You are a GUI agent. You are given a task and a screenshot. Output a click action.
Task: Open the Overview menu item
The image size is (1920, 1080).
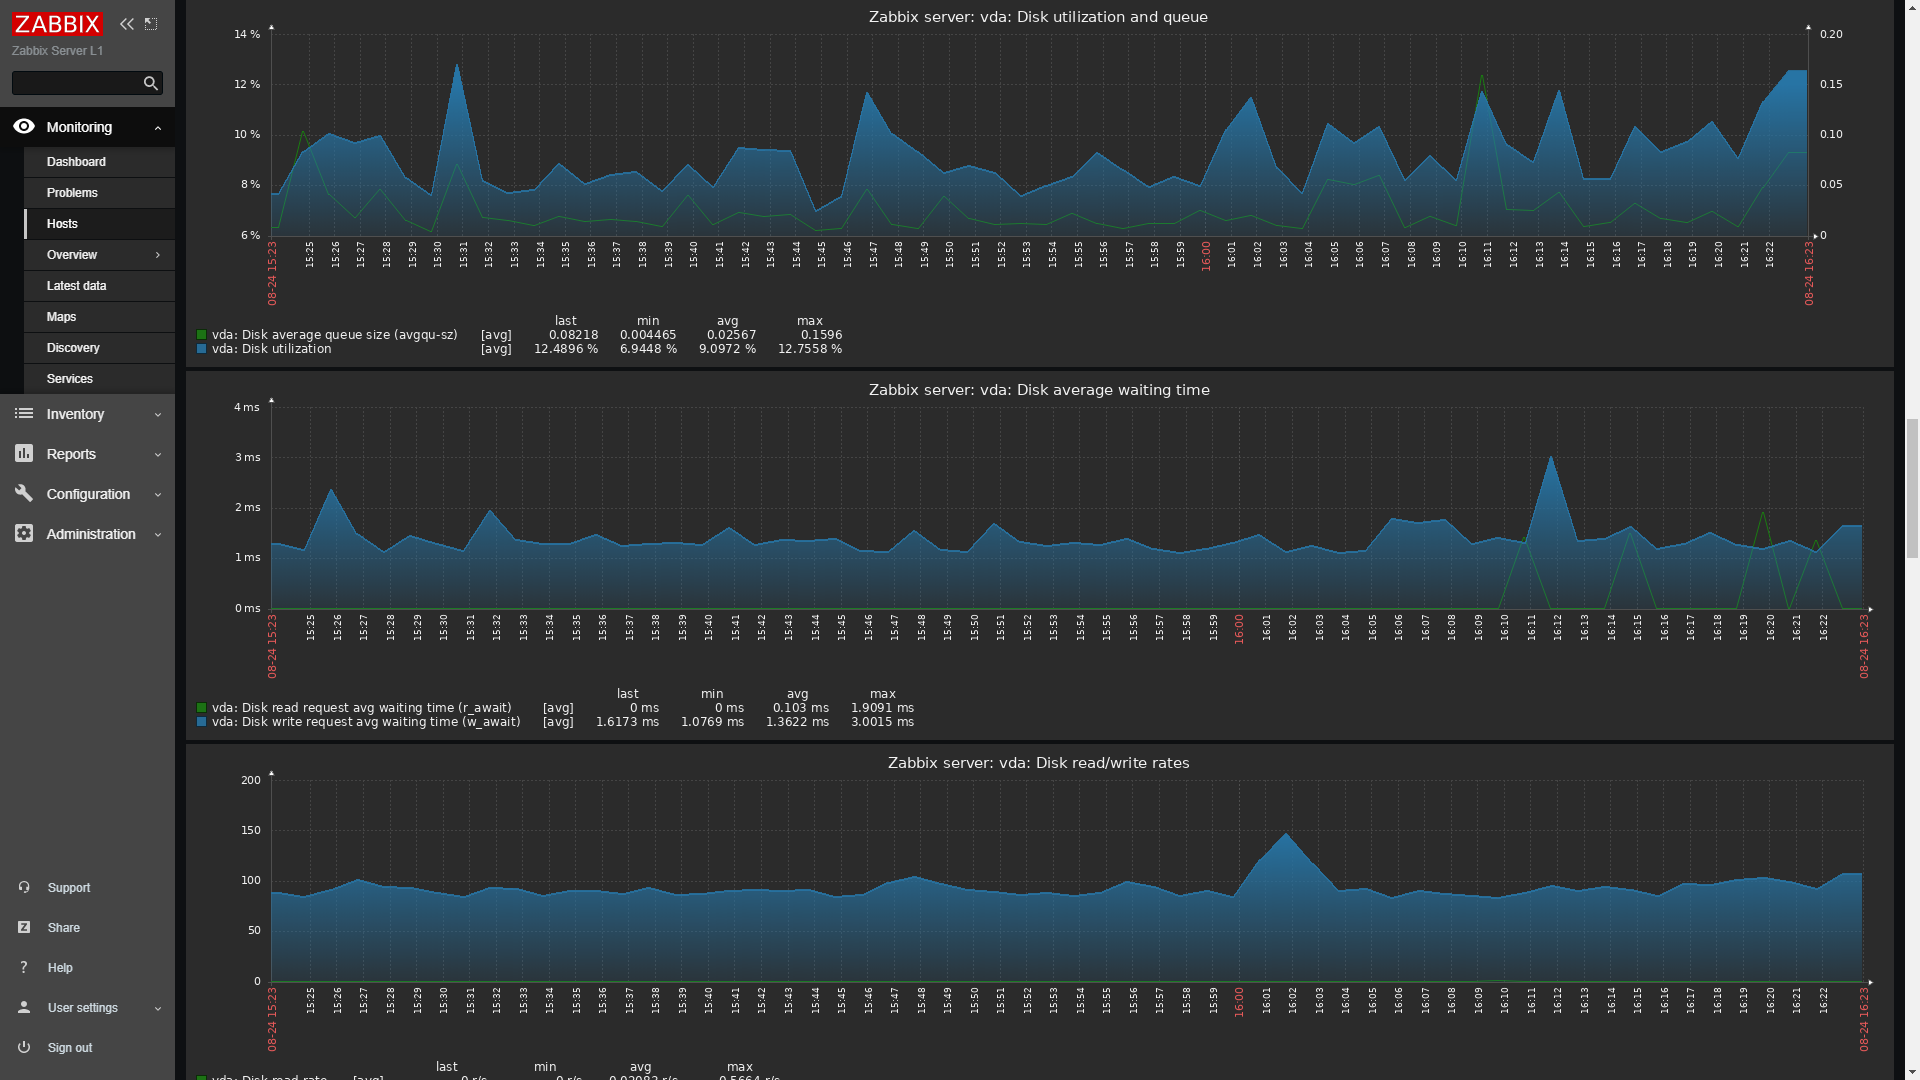click(99, 255)
